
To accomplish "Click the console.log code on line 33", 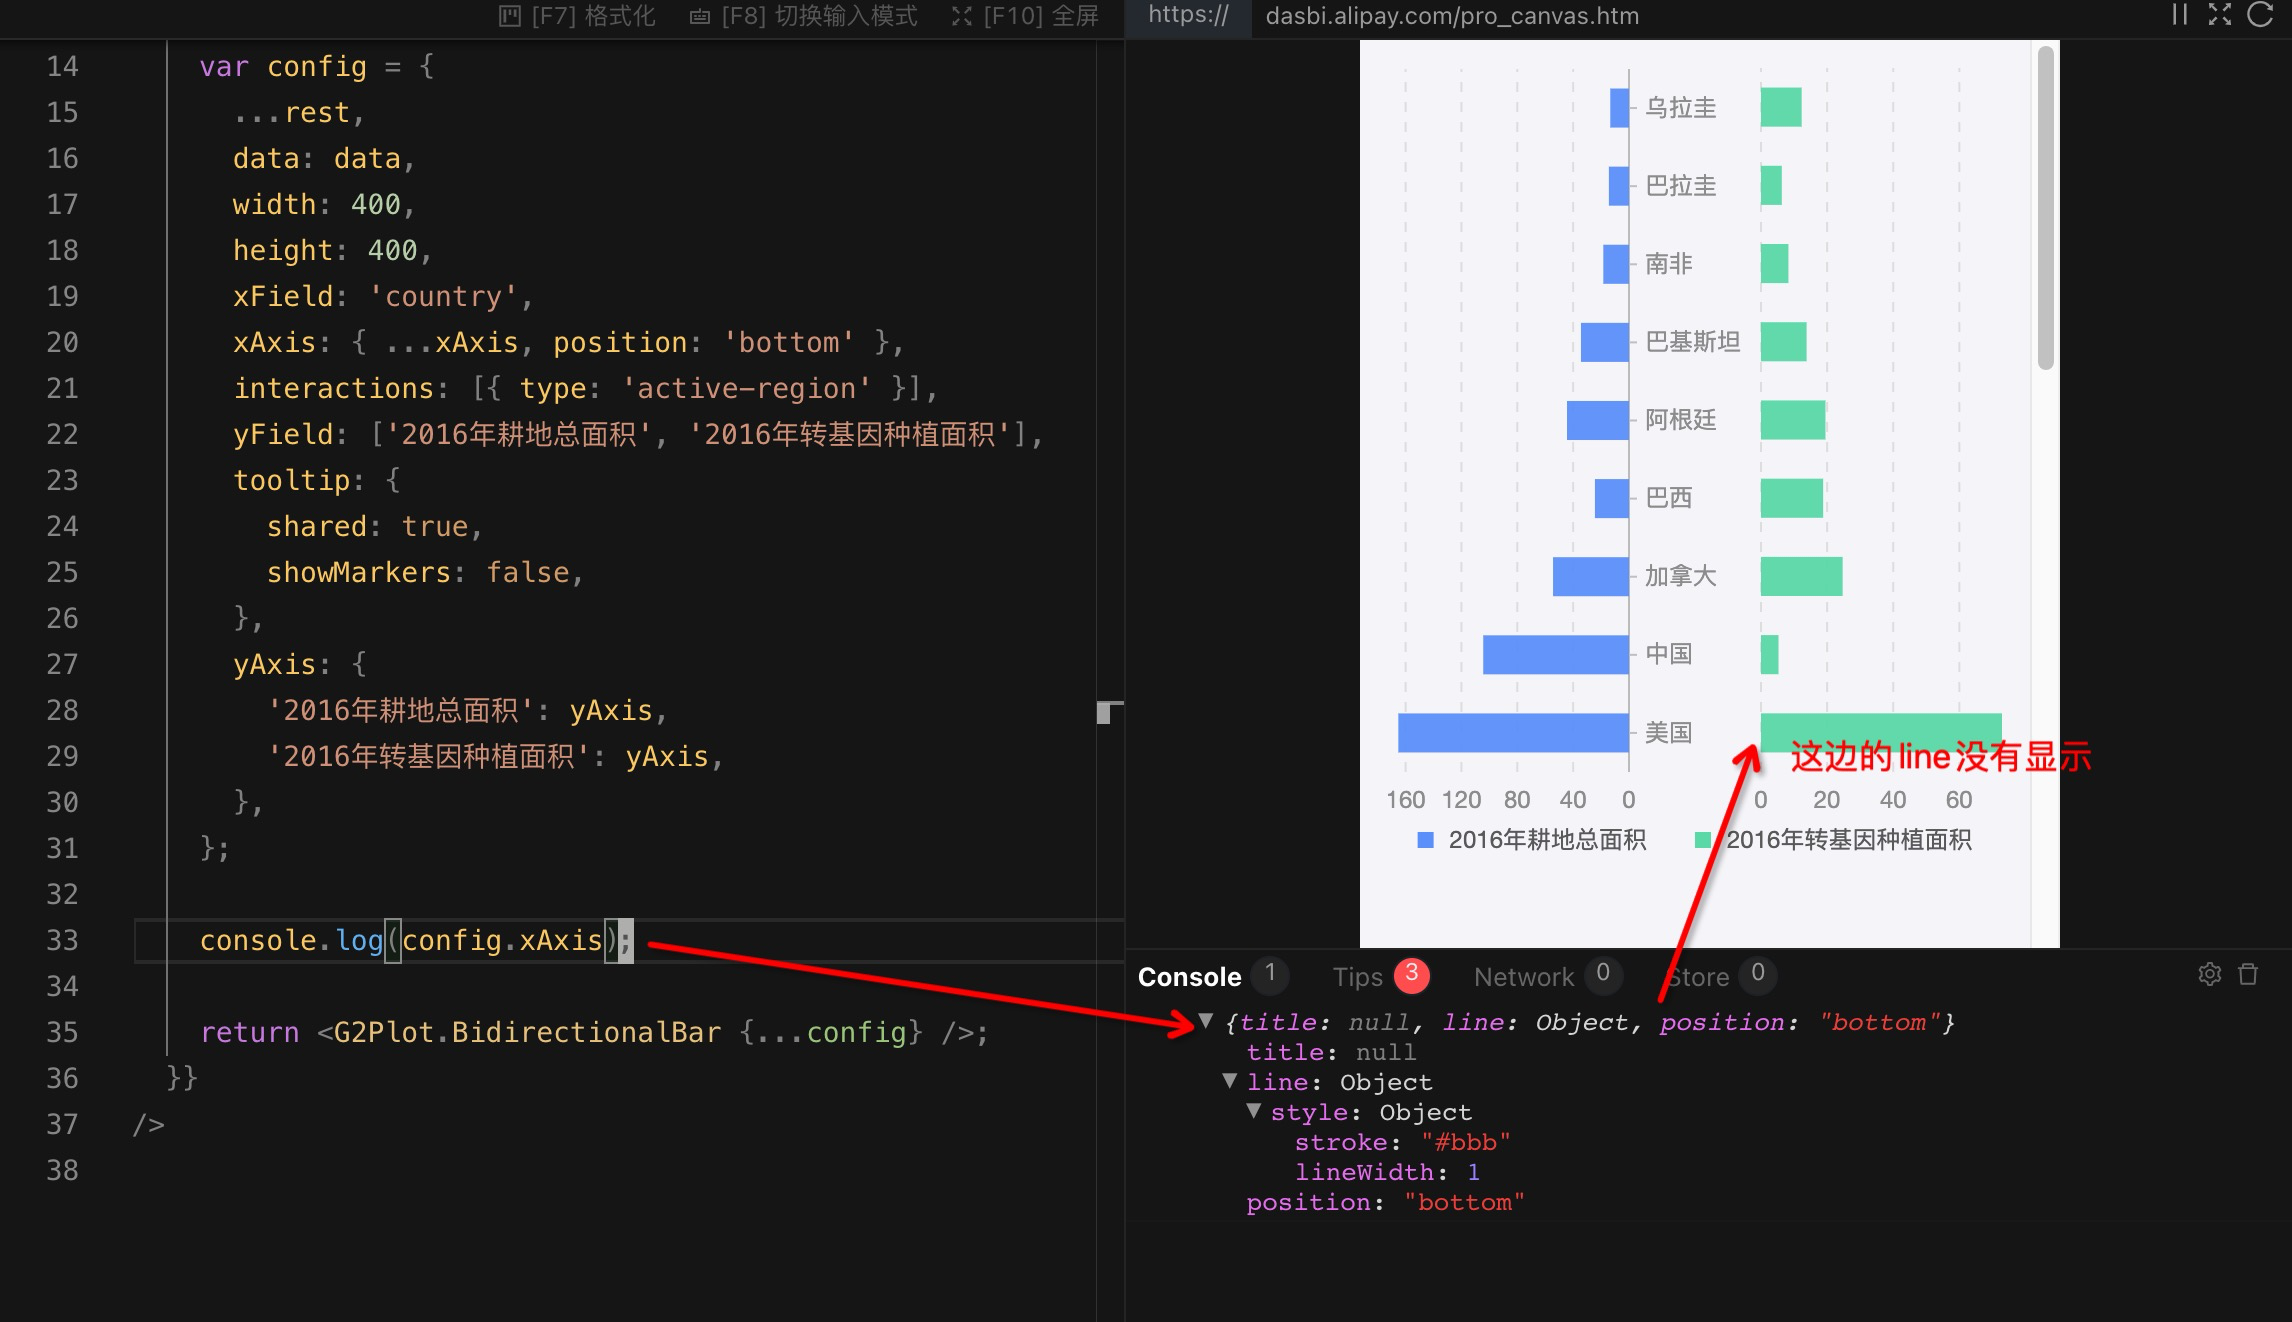I will (416, 940).
